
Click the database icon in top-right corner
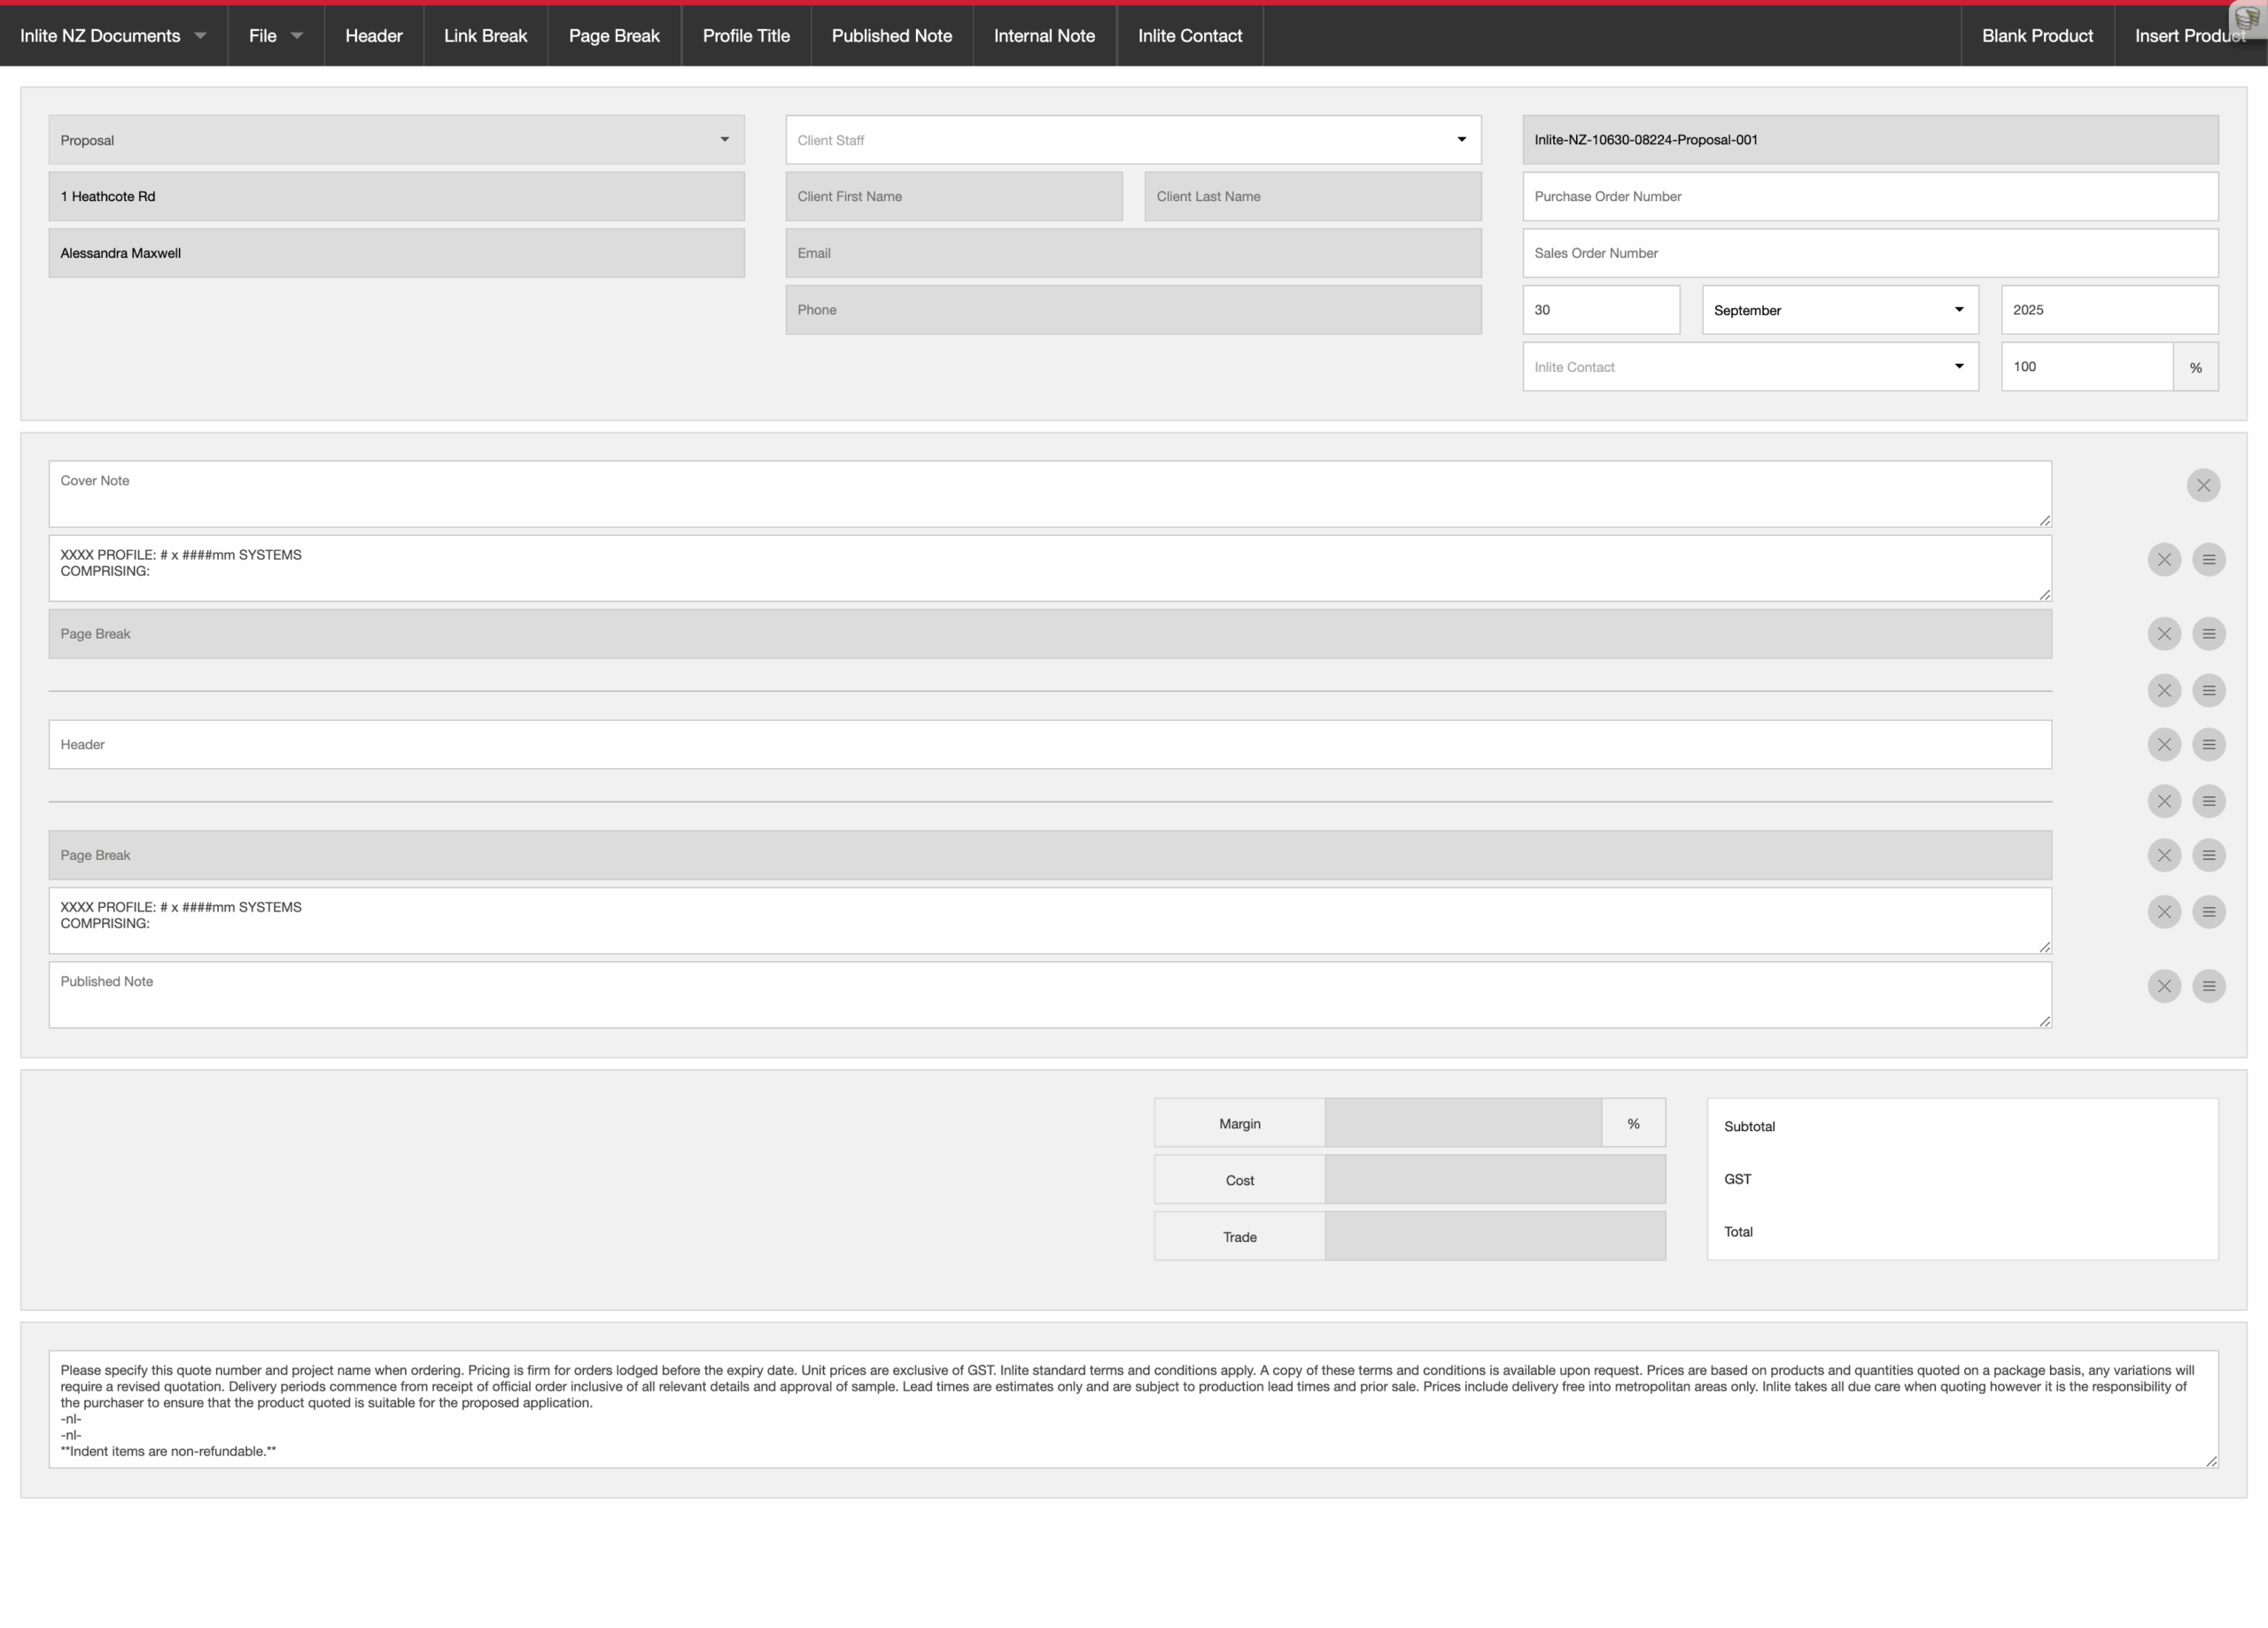point(2247,18)
